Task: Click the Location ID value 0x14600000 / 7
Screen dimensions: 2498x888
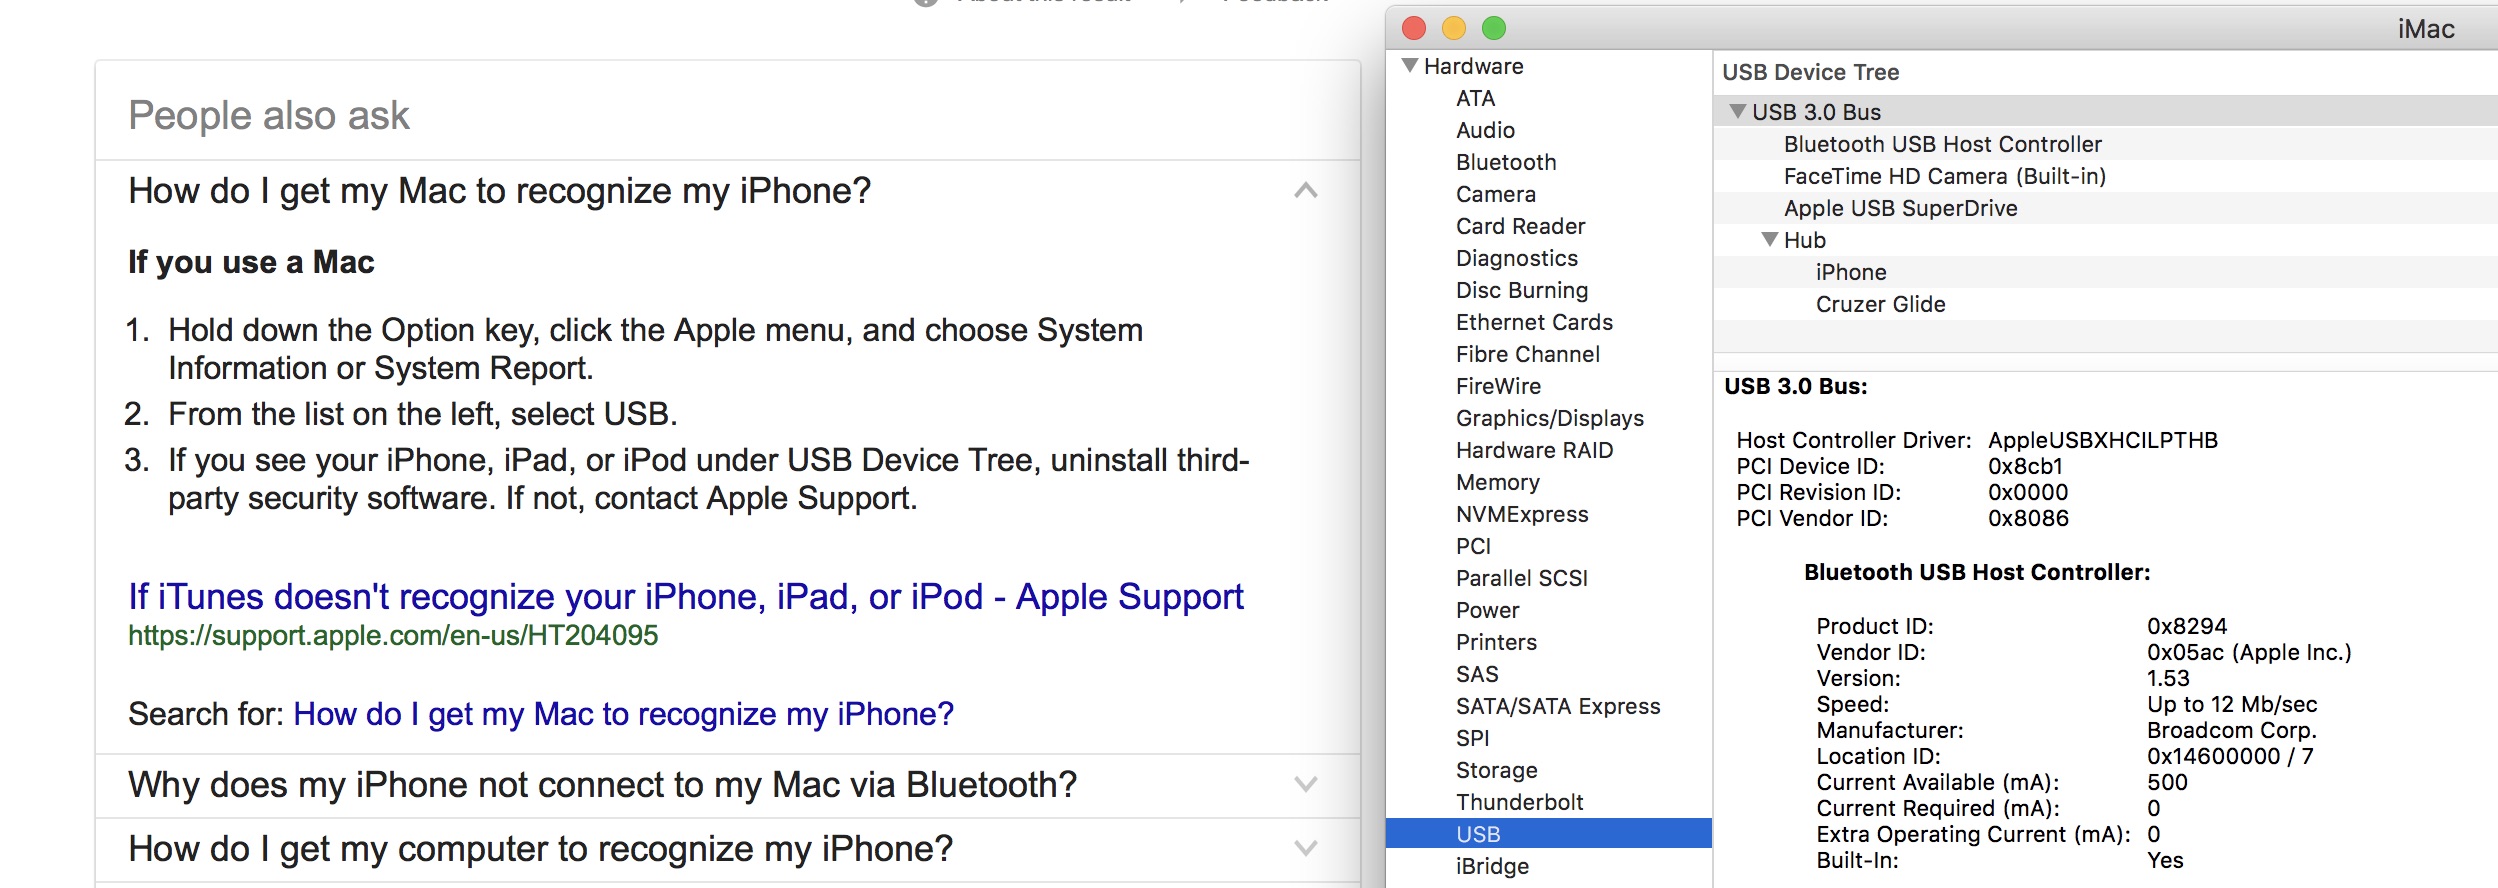Action: point(2230,756)
